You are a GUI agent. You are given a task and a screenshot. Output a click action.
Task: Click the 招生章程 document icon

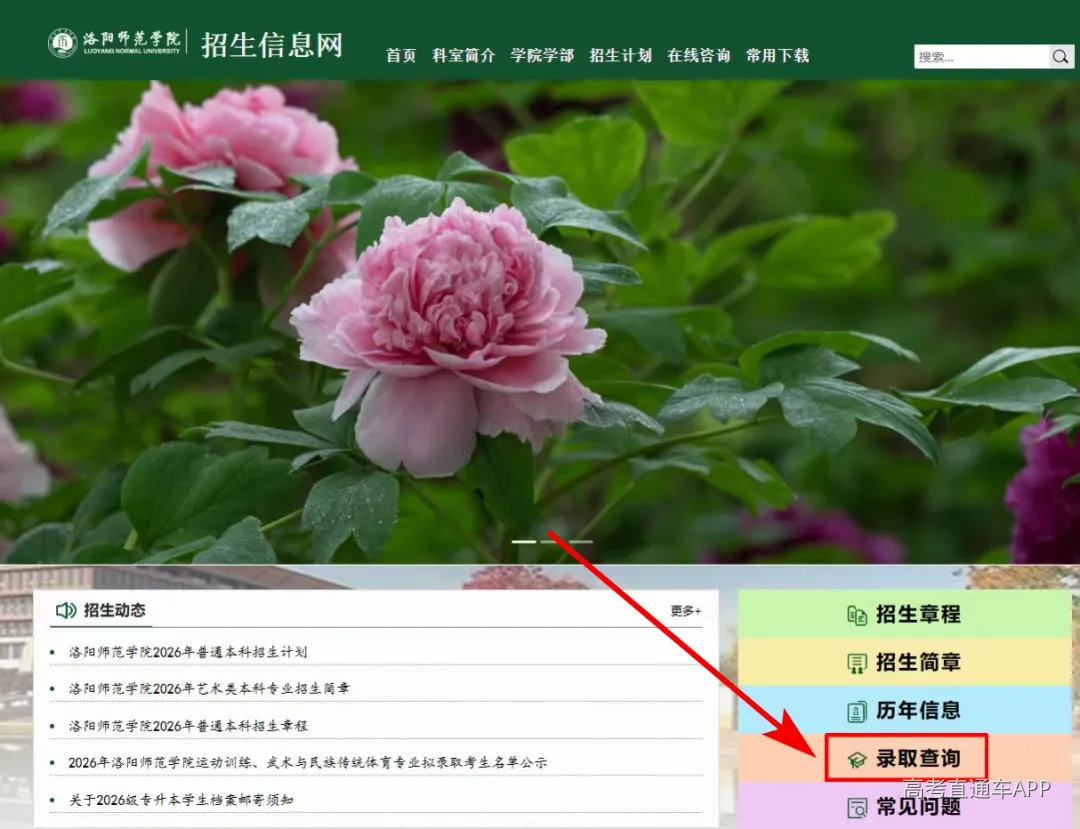(857, 615)
